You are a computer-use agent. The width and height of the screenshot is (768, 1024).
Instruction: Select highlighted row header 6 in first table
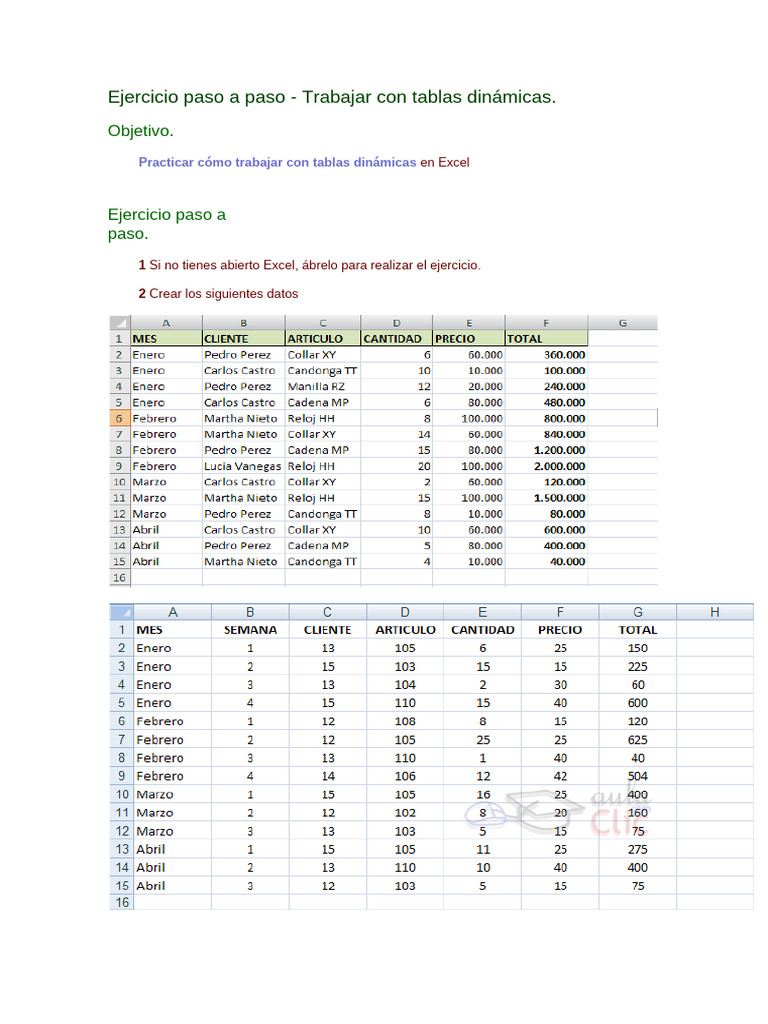tap(119, 418)
